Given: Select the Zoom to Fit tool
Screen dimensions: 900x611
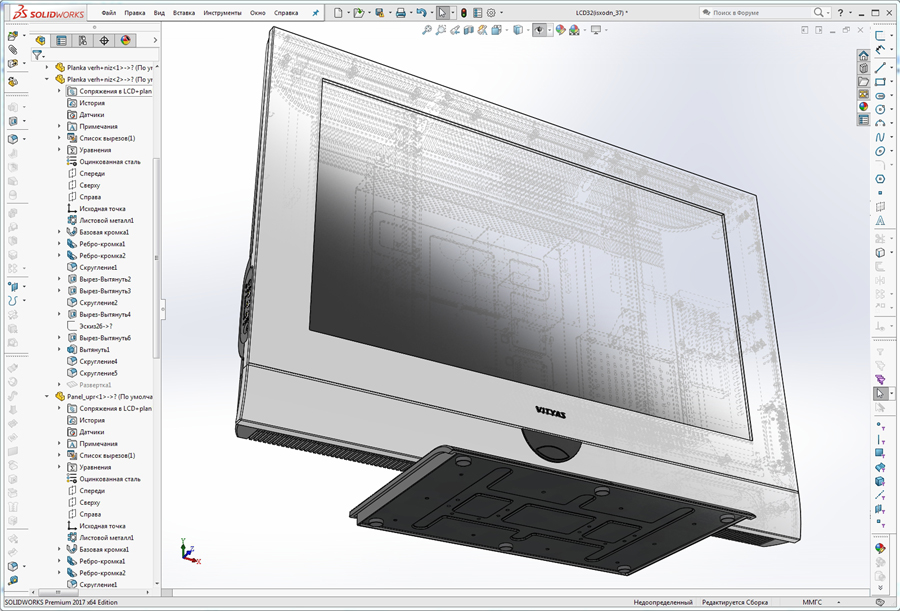Looking at the screenshot, I should pyautogui.click(x=427, y=30).
